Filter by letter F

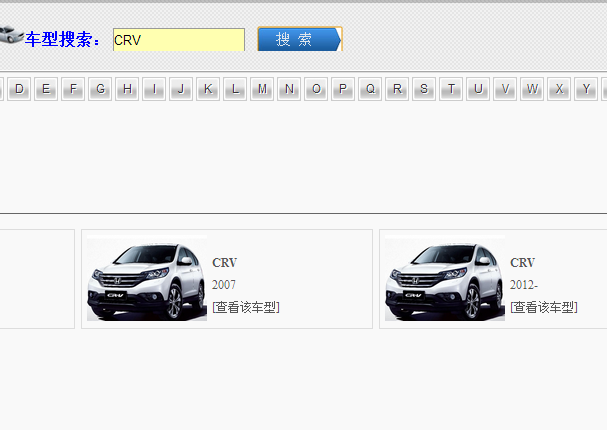(x=73, y=89)
